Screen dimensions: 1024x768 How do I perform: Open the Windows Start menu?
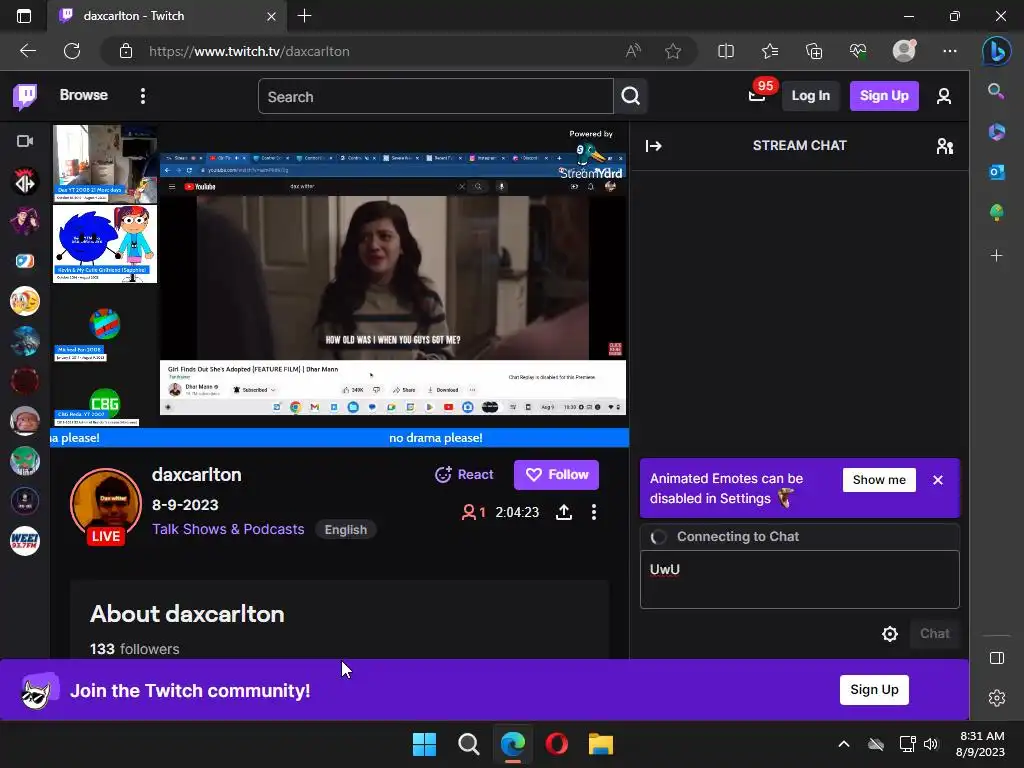[x=424, y=744]
